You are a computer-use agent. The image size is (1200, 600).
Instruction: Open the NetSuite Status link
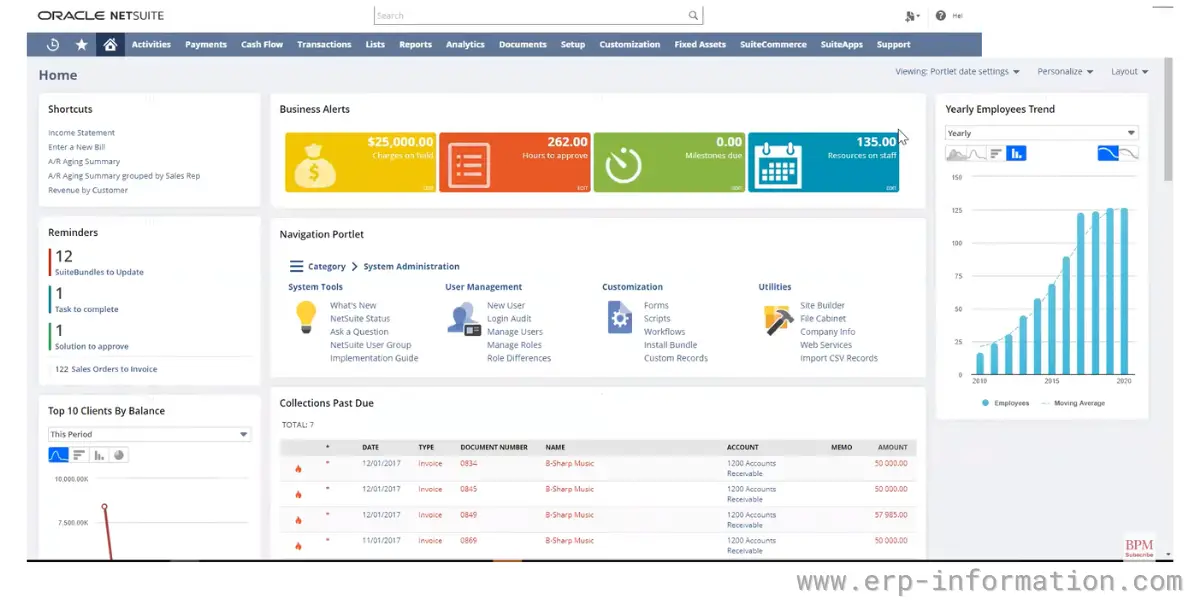point(360,319)
